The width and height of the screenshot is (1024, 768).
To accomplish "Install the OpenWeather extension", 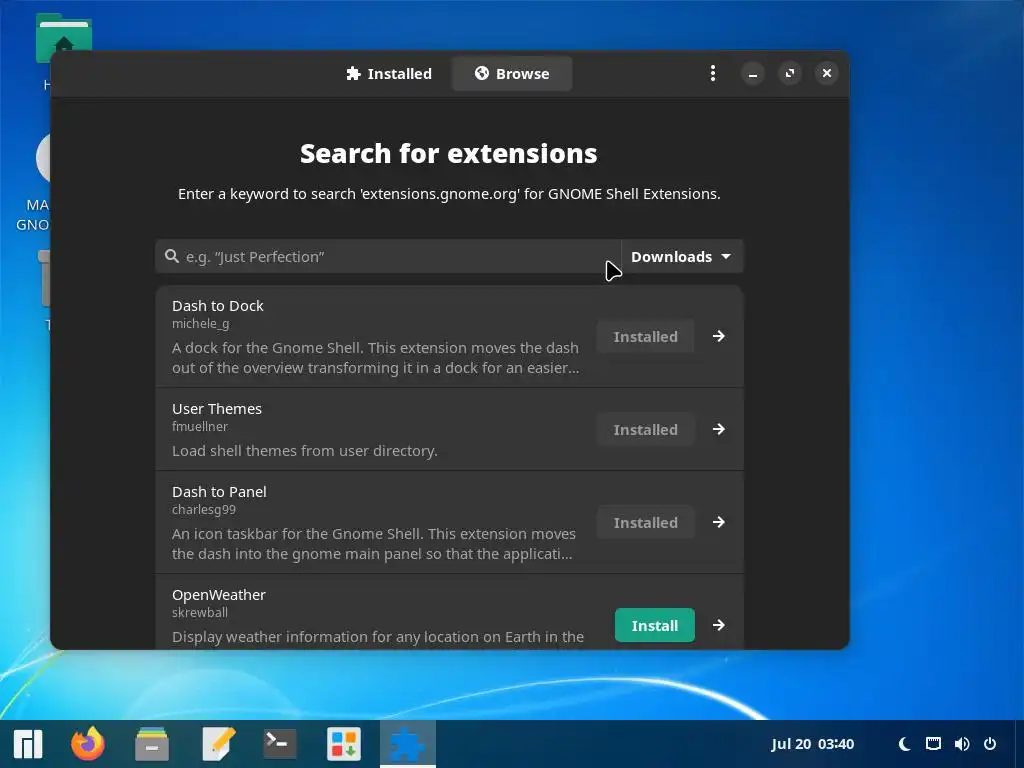I will tap(654, 626).
